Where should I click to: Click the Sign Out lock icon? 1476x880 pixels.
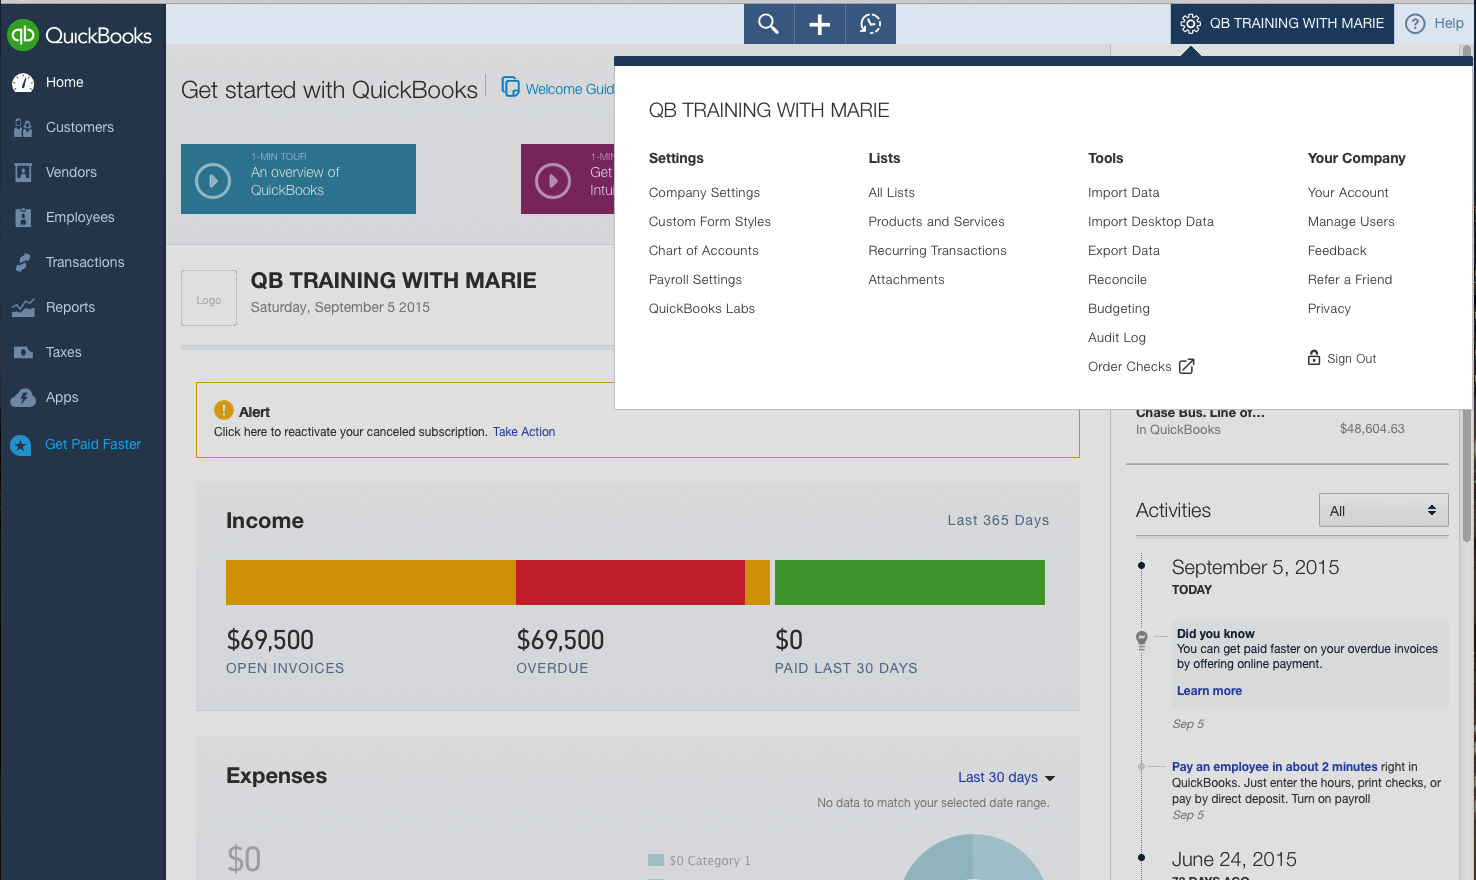click(1314, 357)
